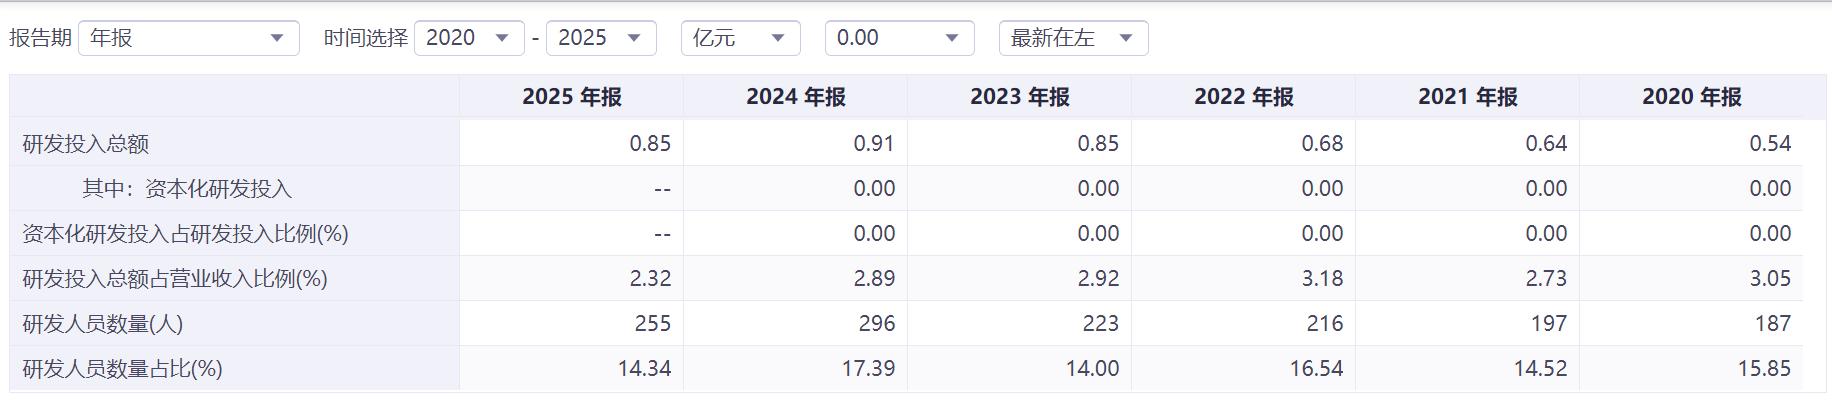
Task: Open the 最新在左 sort order dropdown
Action: [x=1073, y=38]
